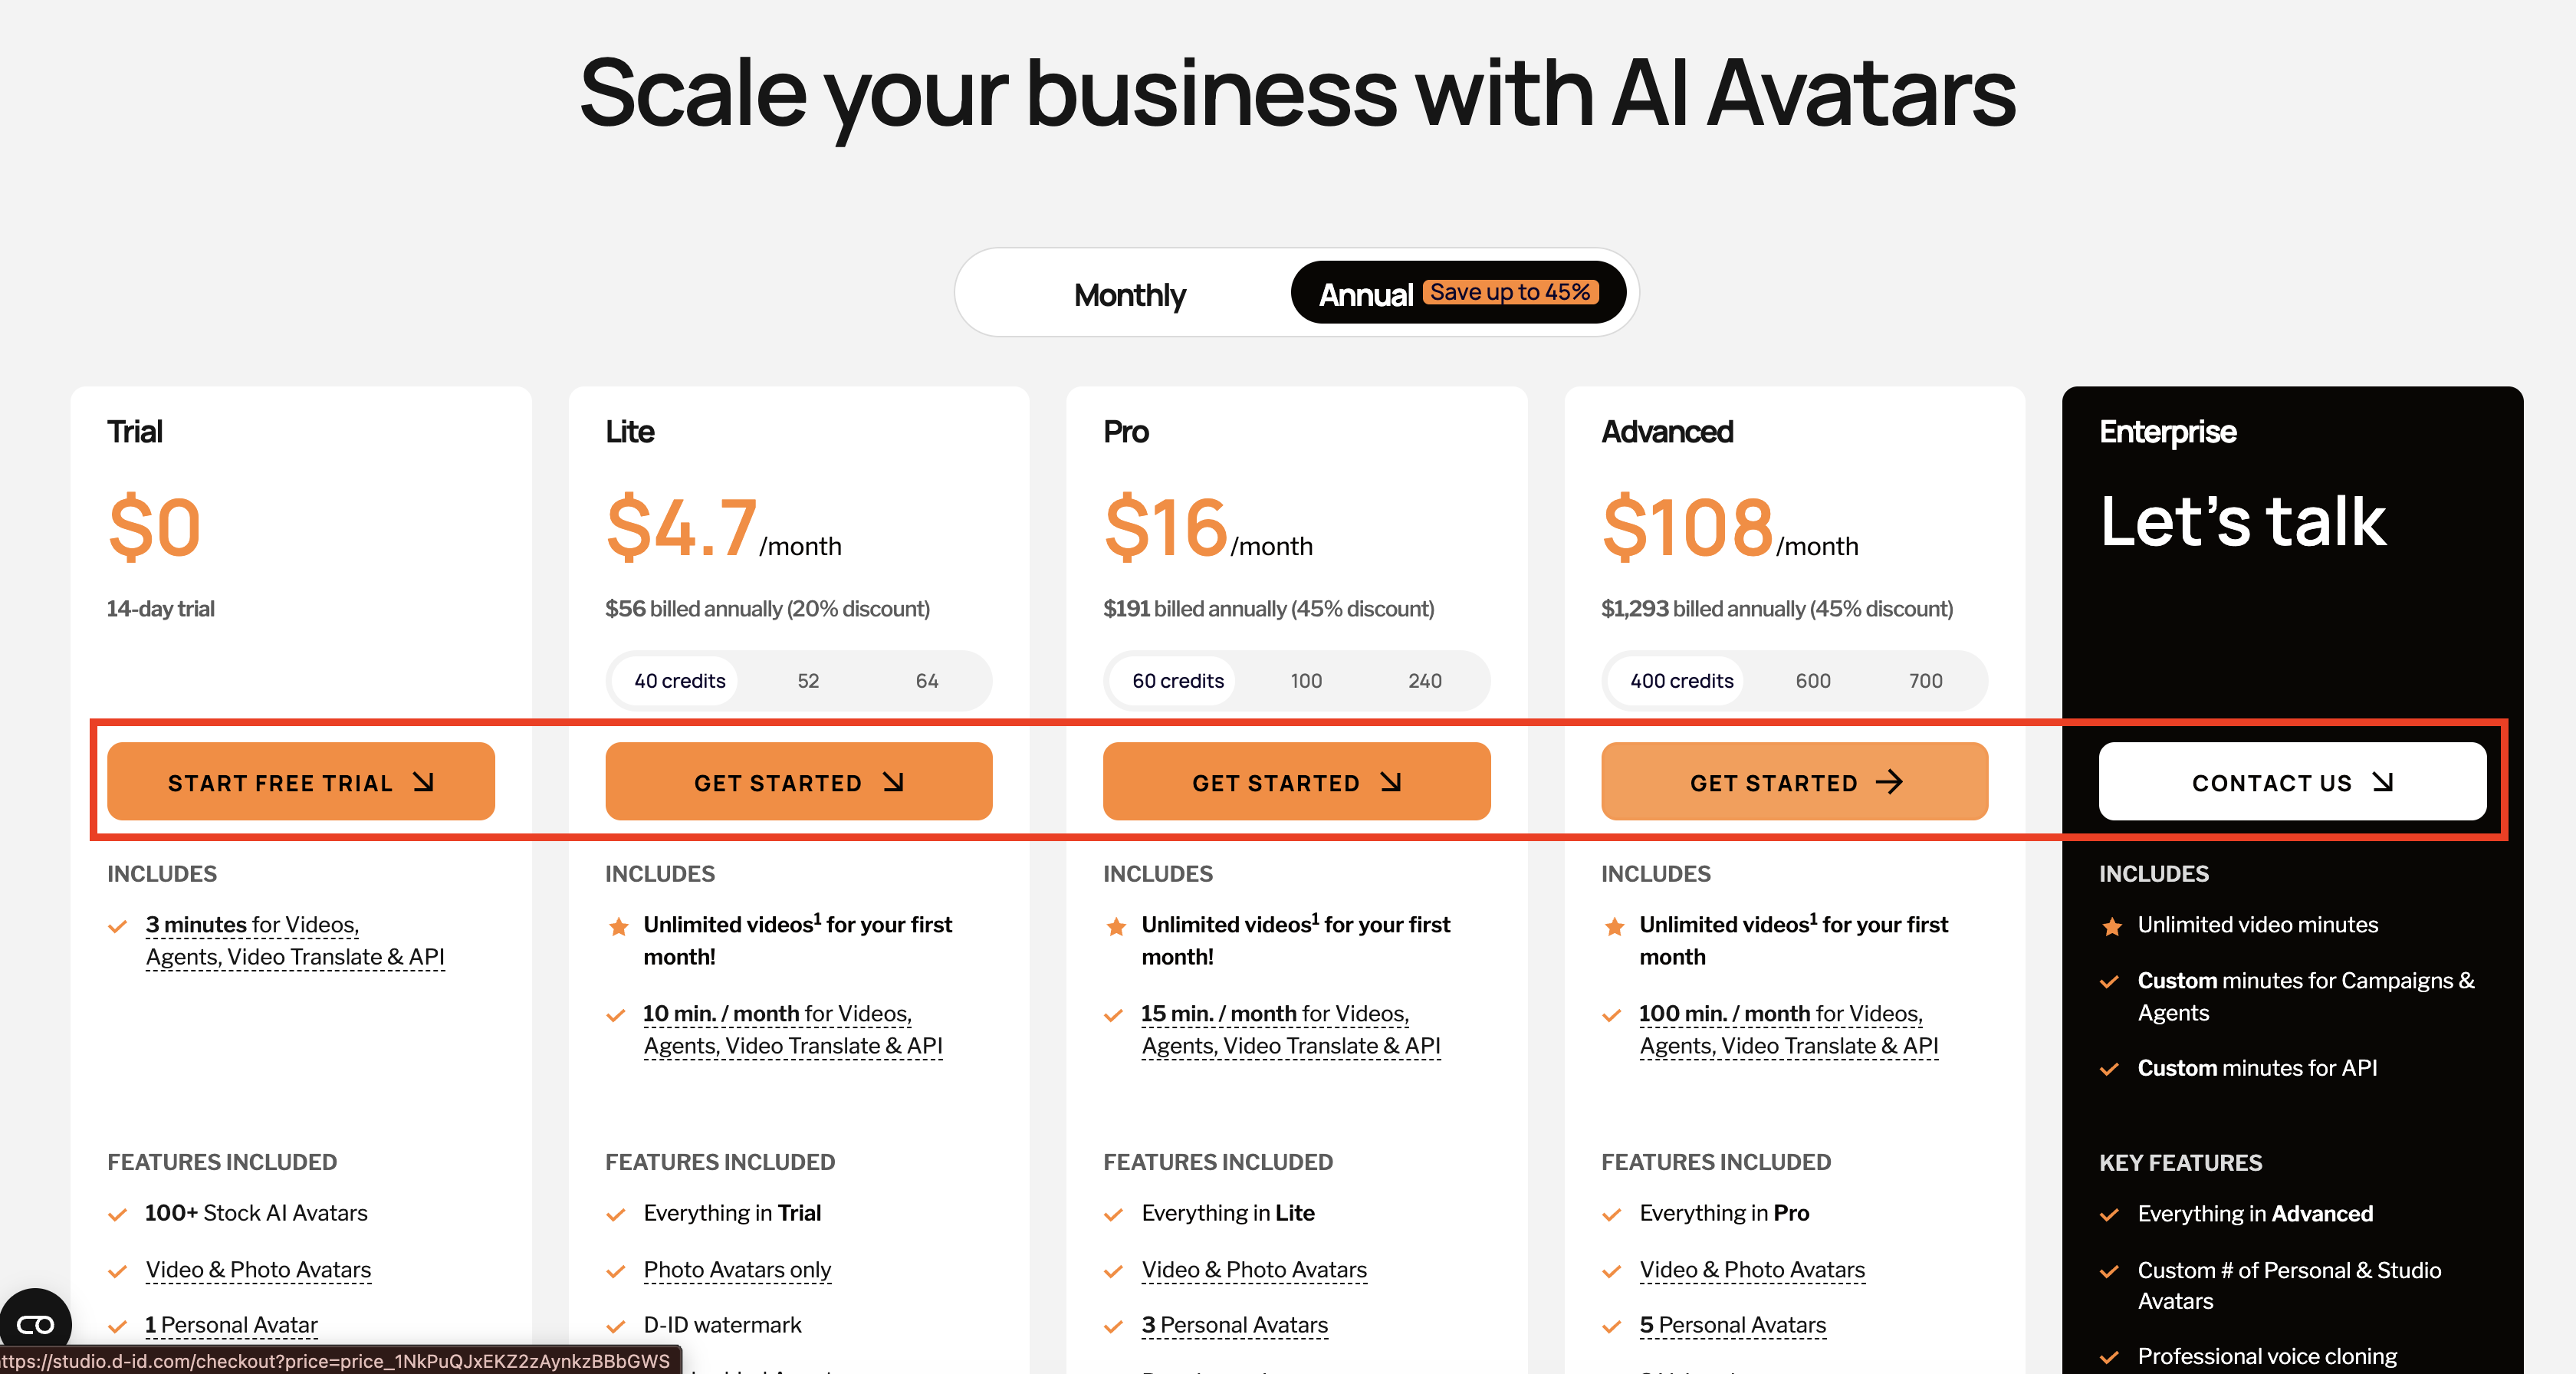
Task: Click arrow icon on Pro Get Started button
Action: [x=1391, y=782]
